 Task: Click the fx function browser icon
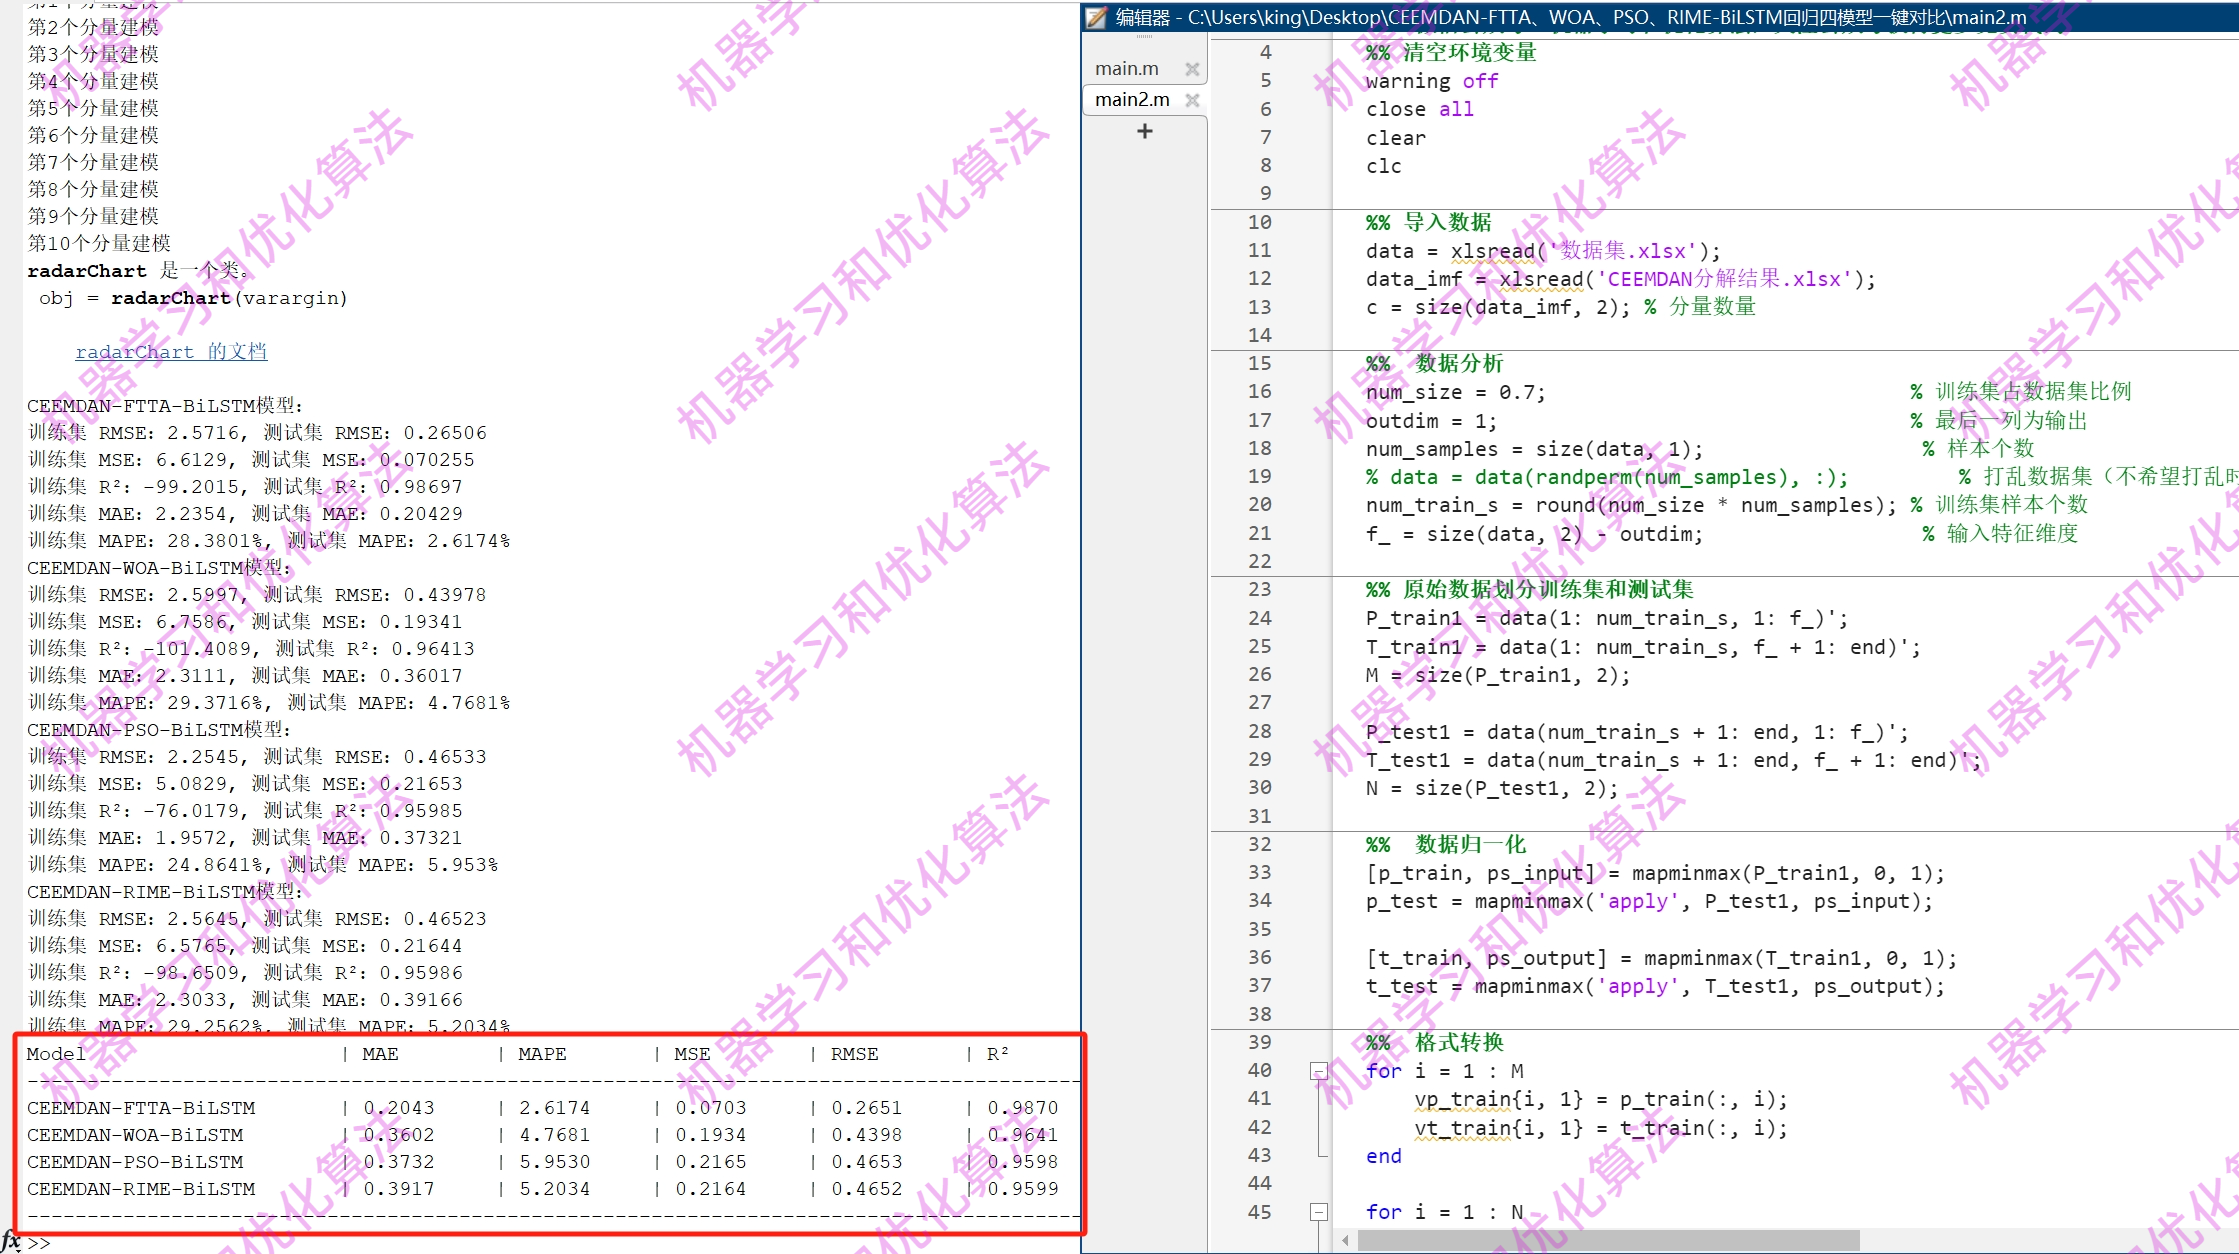pyautogui.click(x=11, y=1241)
